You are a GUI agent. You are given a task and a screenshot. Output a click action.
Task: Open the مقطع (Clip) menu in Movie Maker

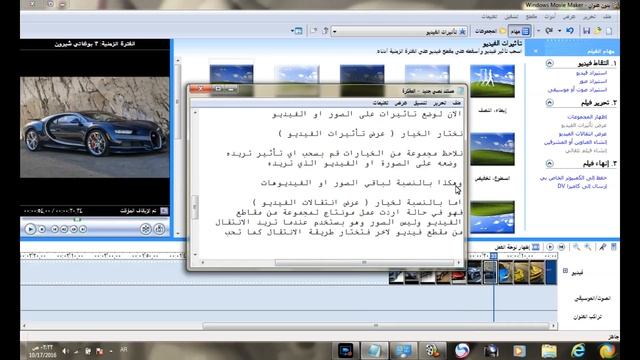coord(531,17)
